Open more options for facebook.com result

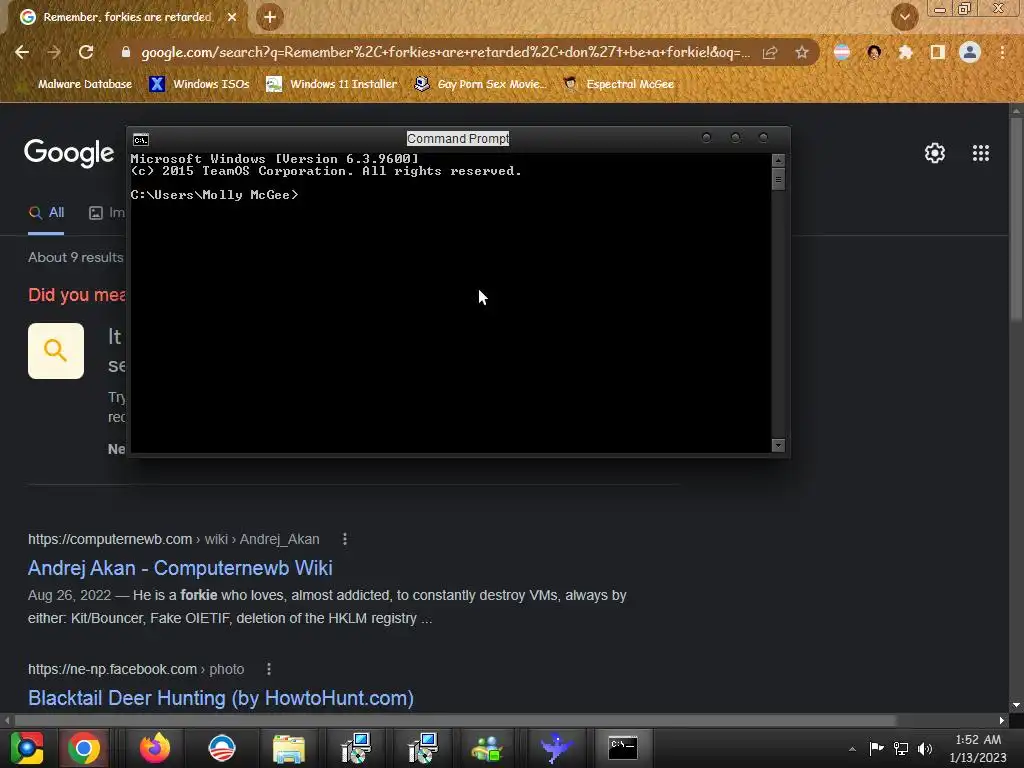tap(269, 669)
